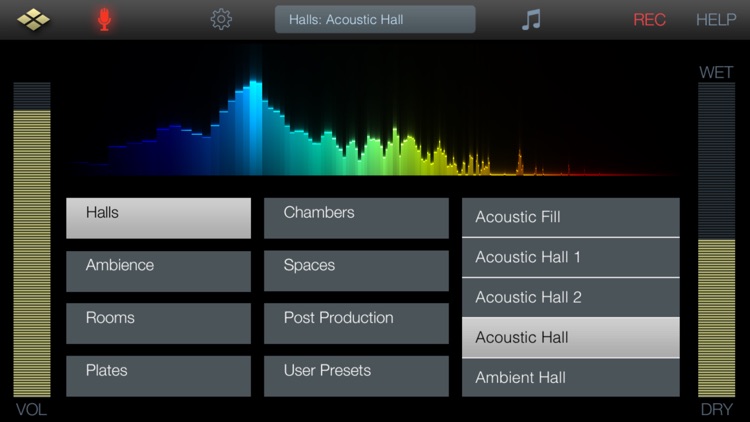The height and width of the screenshot is (422, 750).
Task: Choose the Ambience category
Action: coord(158,271)
